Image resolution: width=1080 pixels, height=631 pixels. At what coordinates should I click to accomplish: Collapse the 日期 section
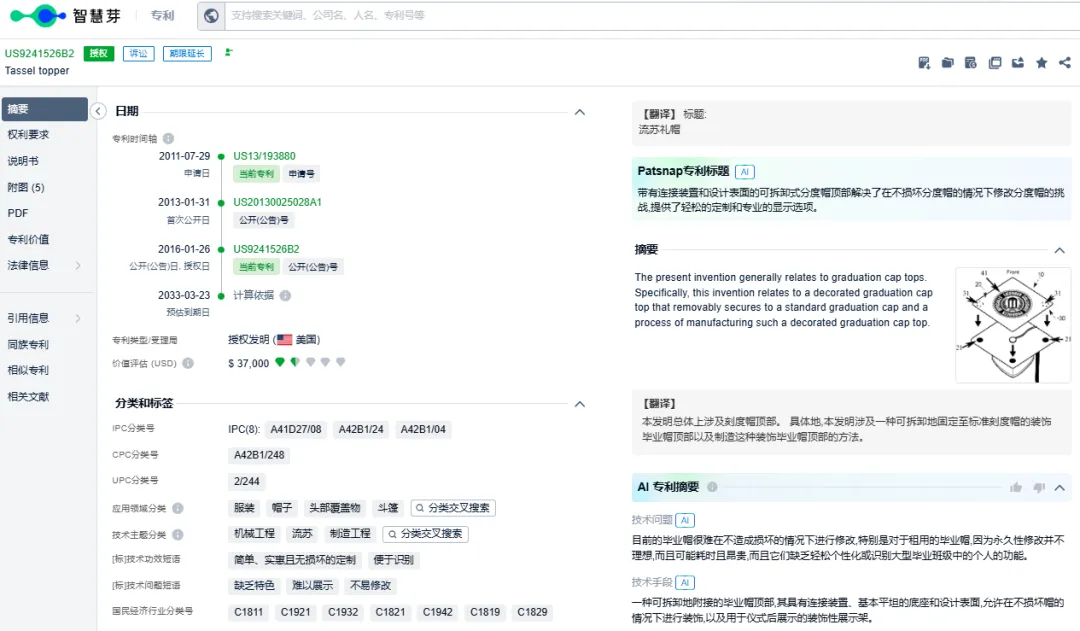click(x=580, y=112)
